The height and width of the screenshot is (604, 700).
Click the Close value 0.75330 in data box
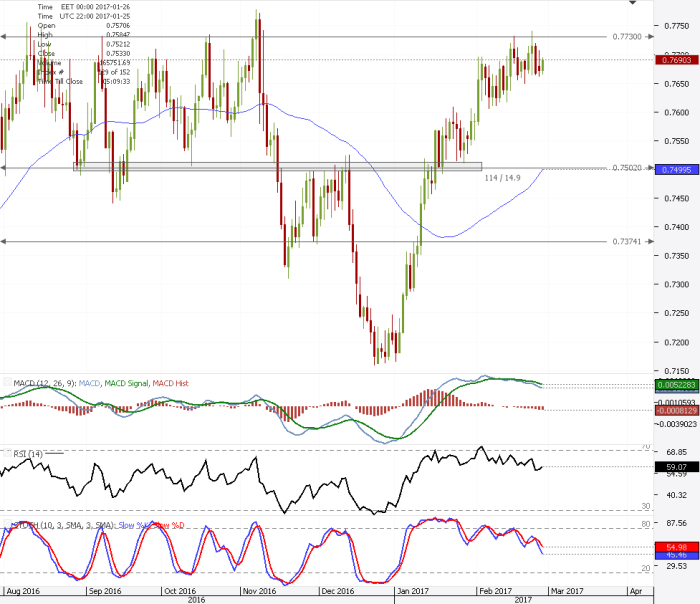coord(118,54)
